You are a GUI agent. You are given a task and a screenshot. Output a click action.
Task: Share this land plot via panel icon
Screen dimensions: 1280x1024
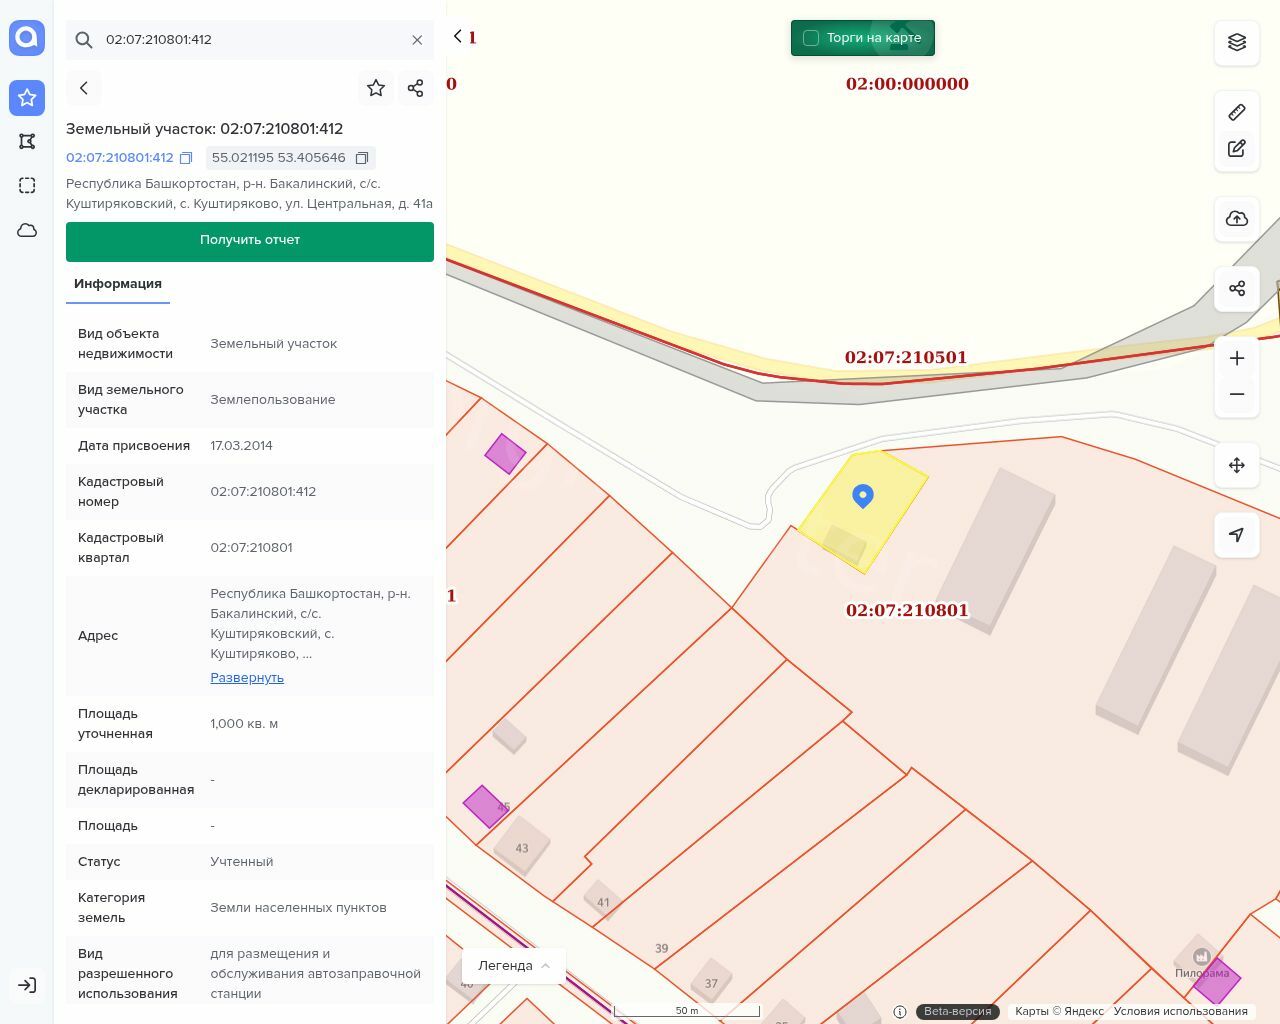click(416, 88)
